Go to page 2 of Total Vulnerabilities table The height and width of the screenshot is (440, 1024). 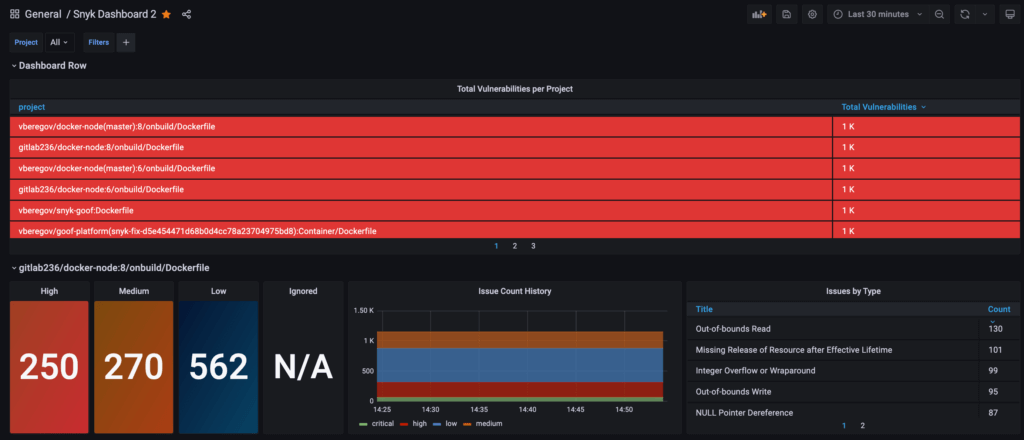(x=515, y=246)
